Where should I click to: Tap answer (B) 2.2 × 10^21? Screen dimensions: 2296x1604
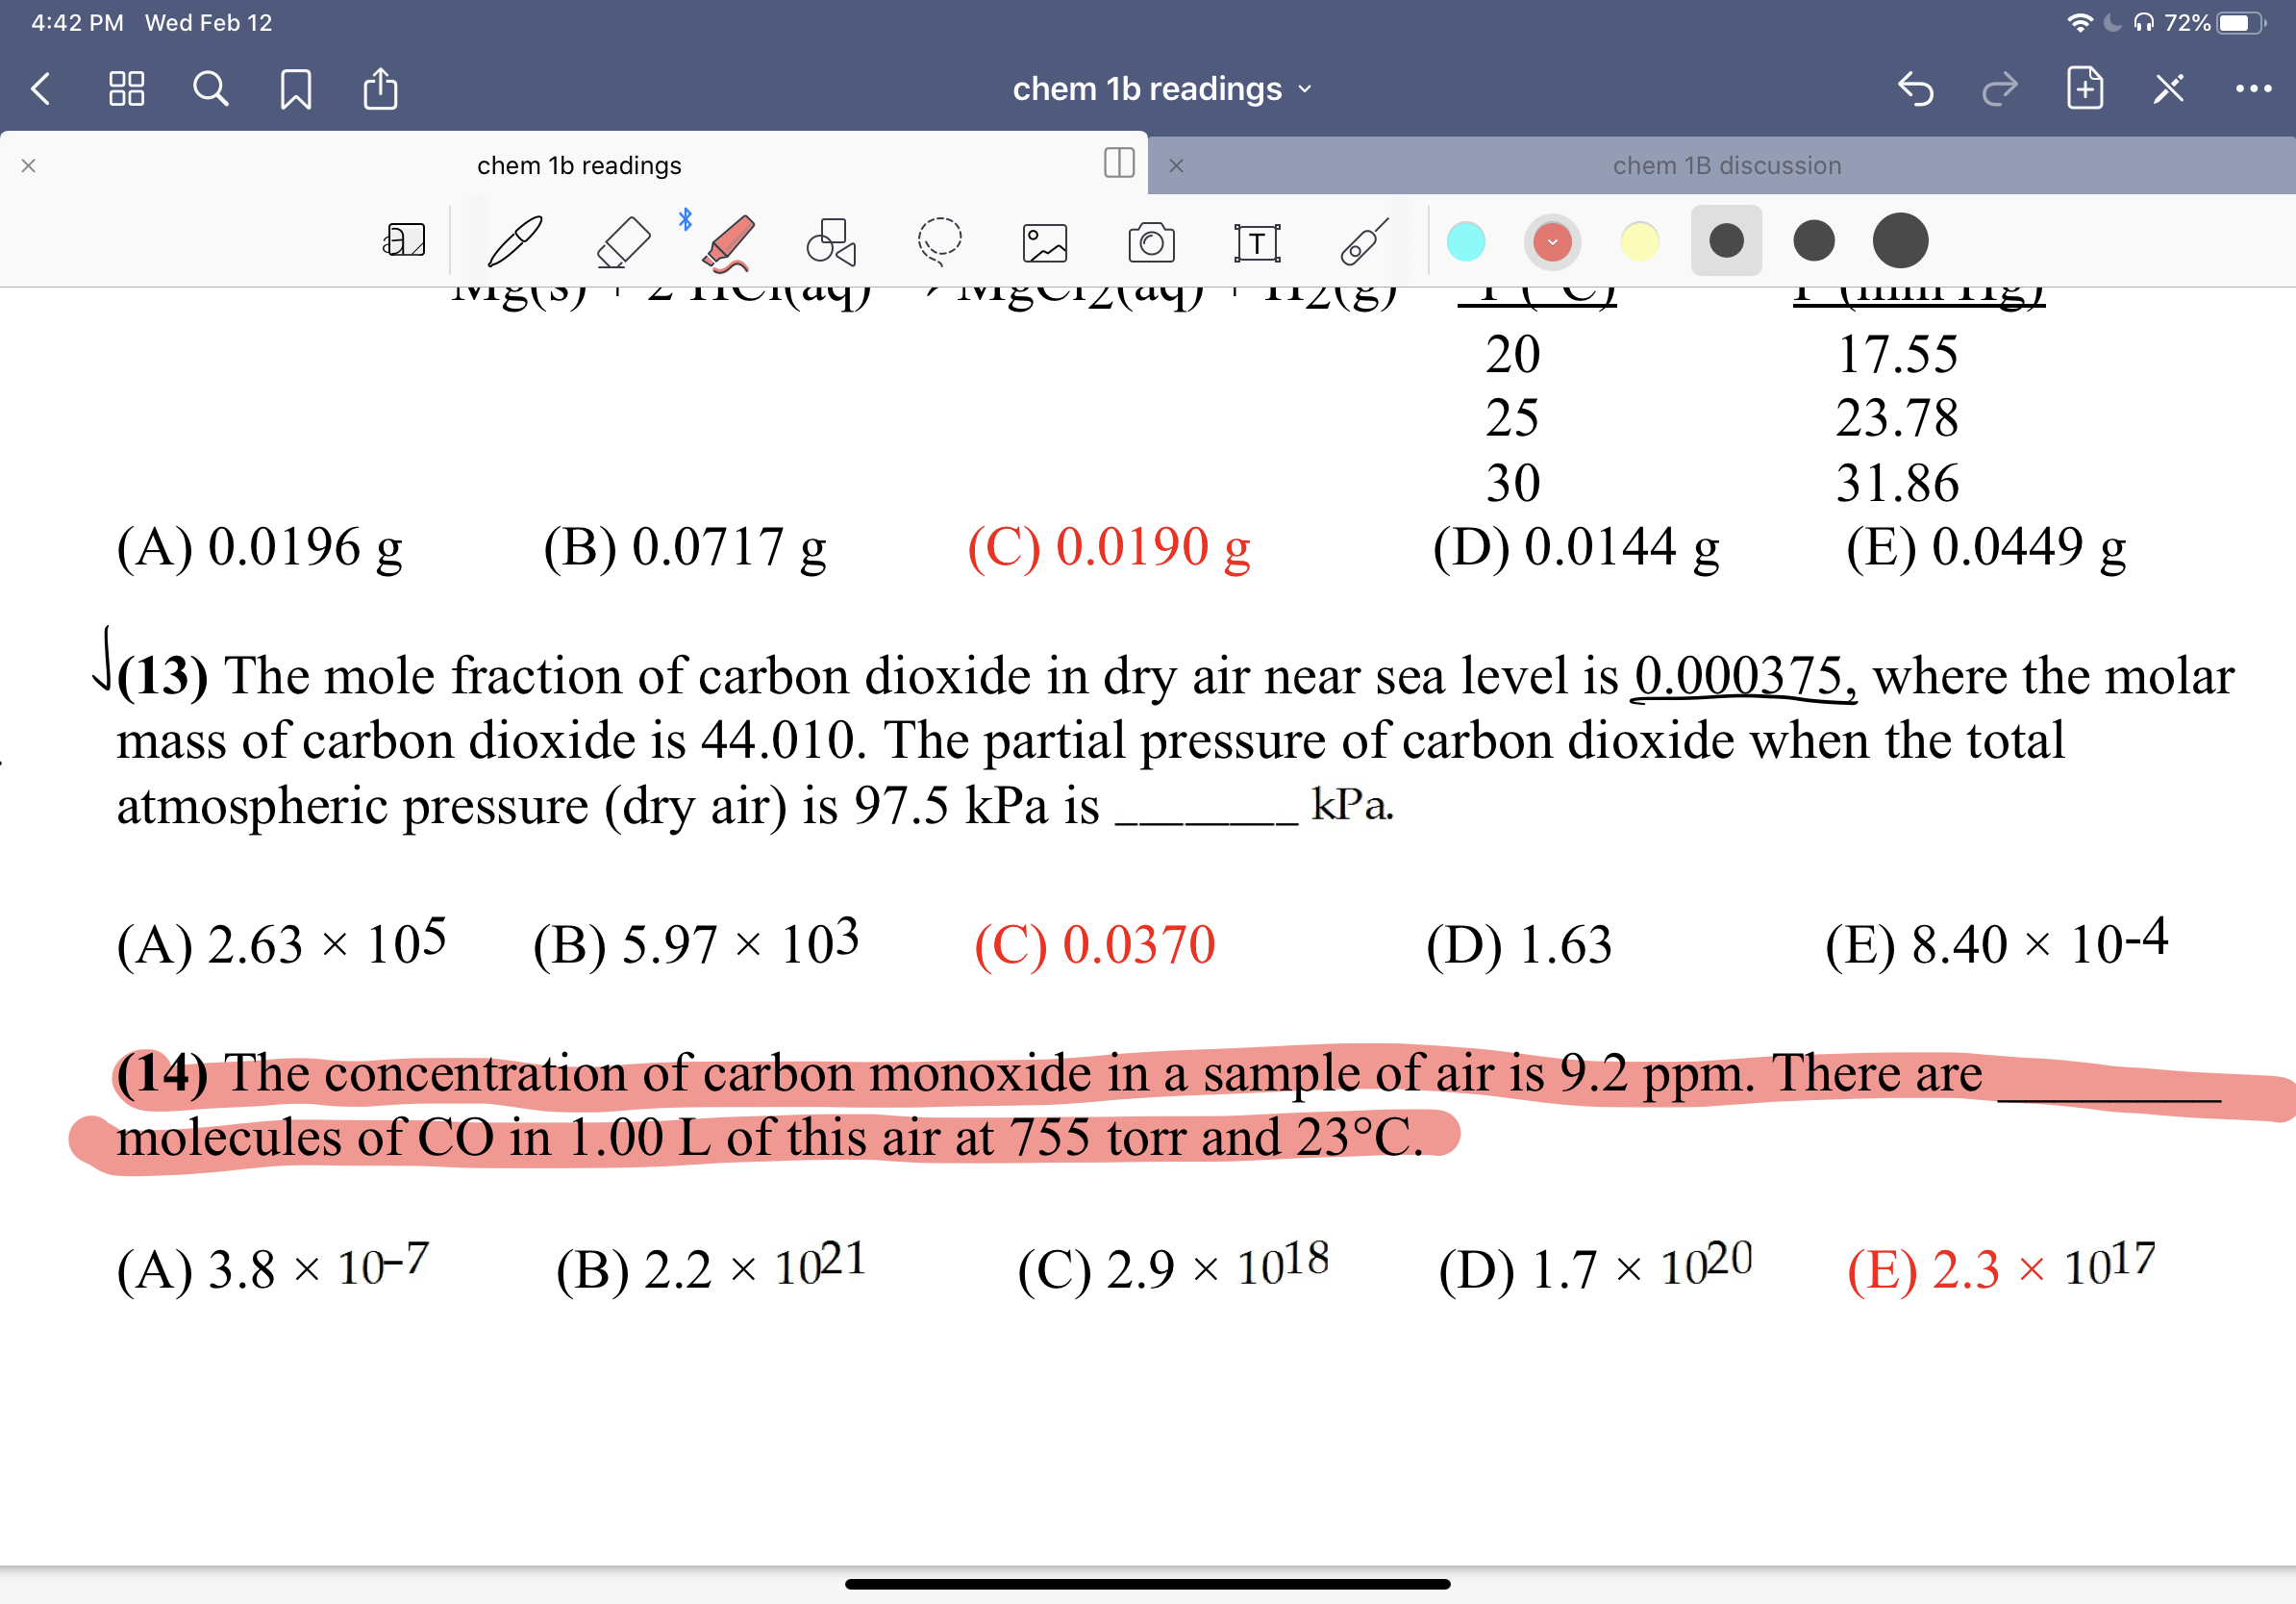point(711,1267)
